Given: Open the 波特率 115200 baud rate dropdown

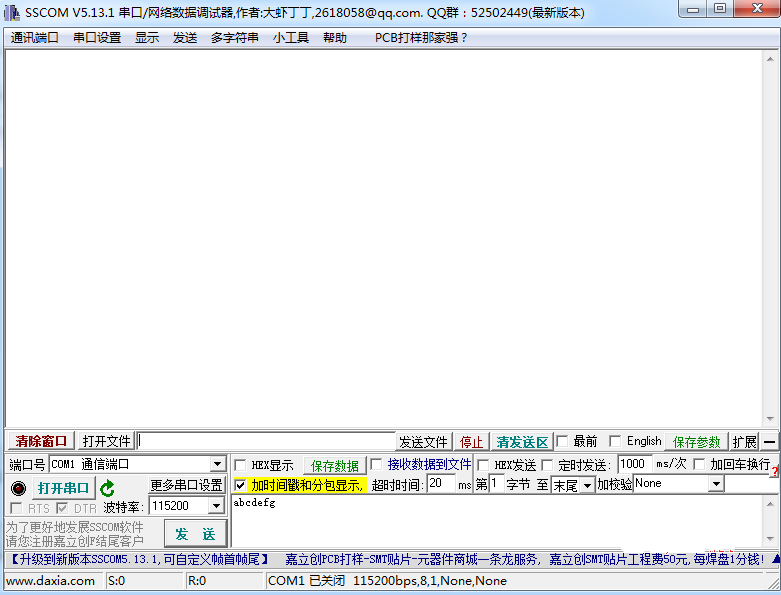Looking at the screenshot, I should click(x=216, y=507).
